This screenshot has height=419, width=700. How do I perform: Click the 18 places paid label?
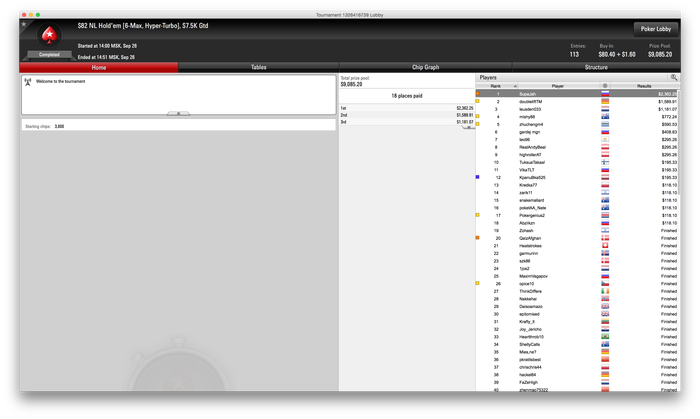[407, 96]
